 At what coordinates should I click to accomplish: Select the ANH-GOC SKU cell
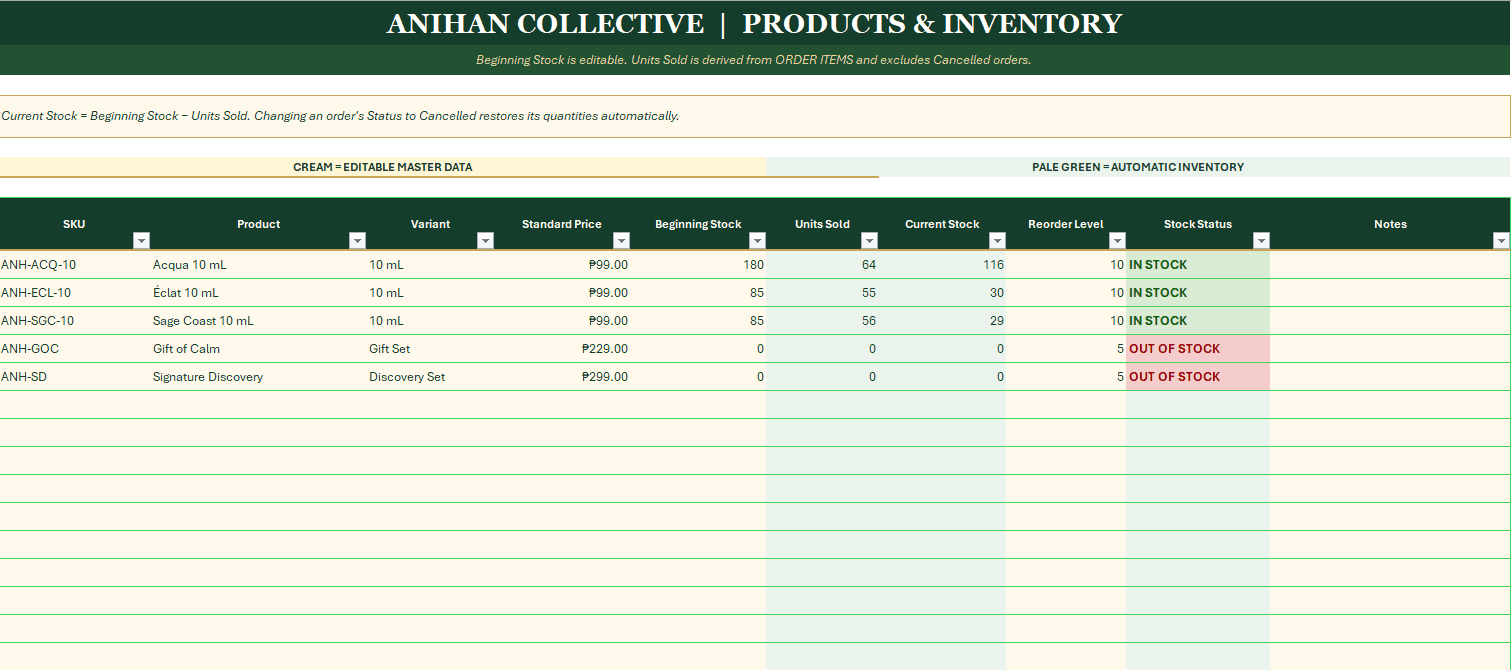(75, 349)
